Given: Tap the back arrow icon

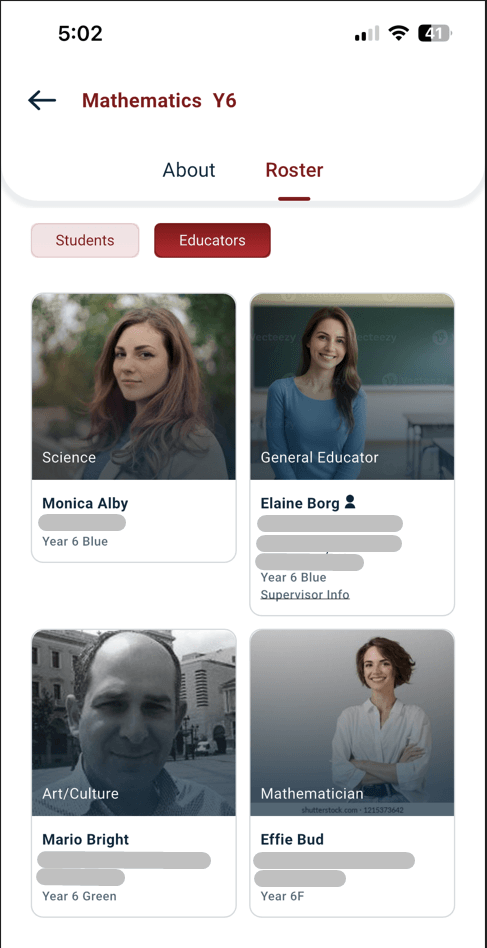Looking at the screenshot, I should tap(42, 100).
